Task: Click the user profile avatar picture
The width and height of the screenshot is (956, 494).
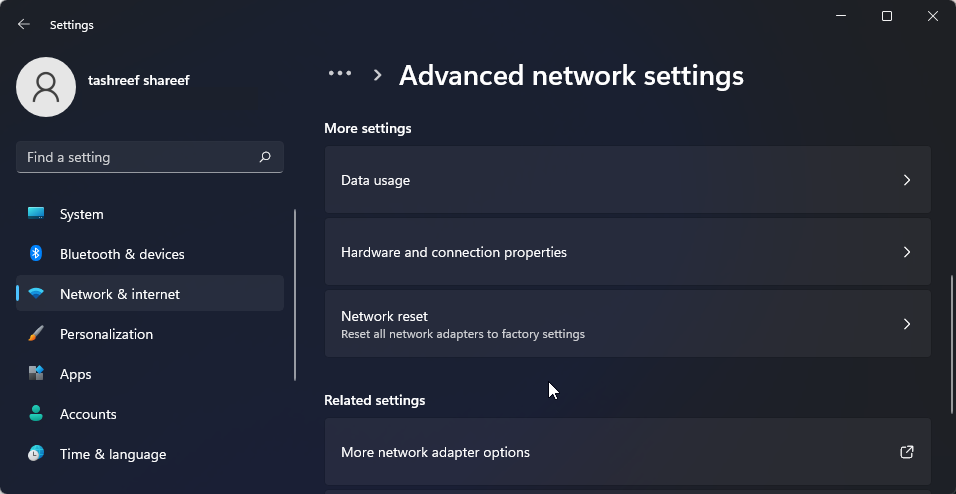Action: coord(46,87)
